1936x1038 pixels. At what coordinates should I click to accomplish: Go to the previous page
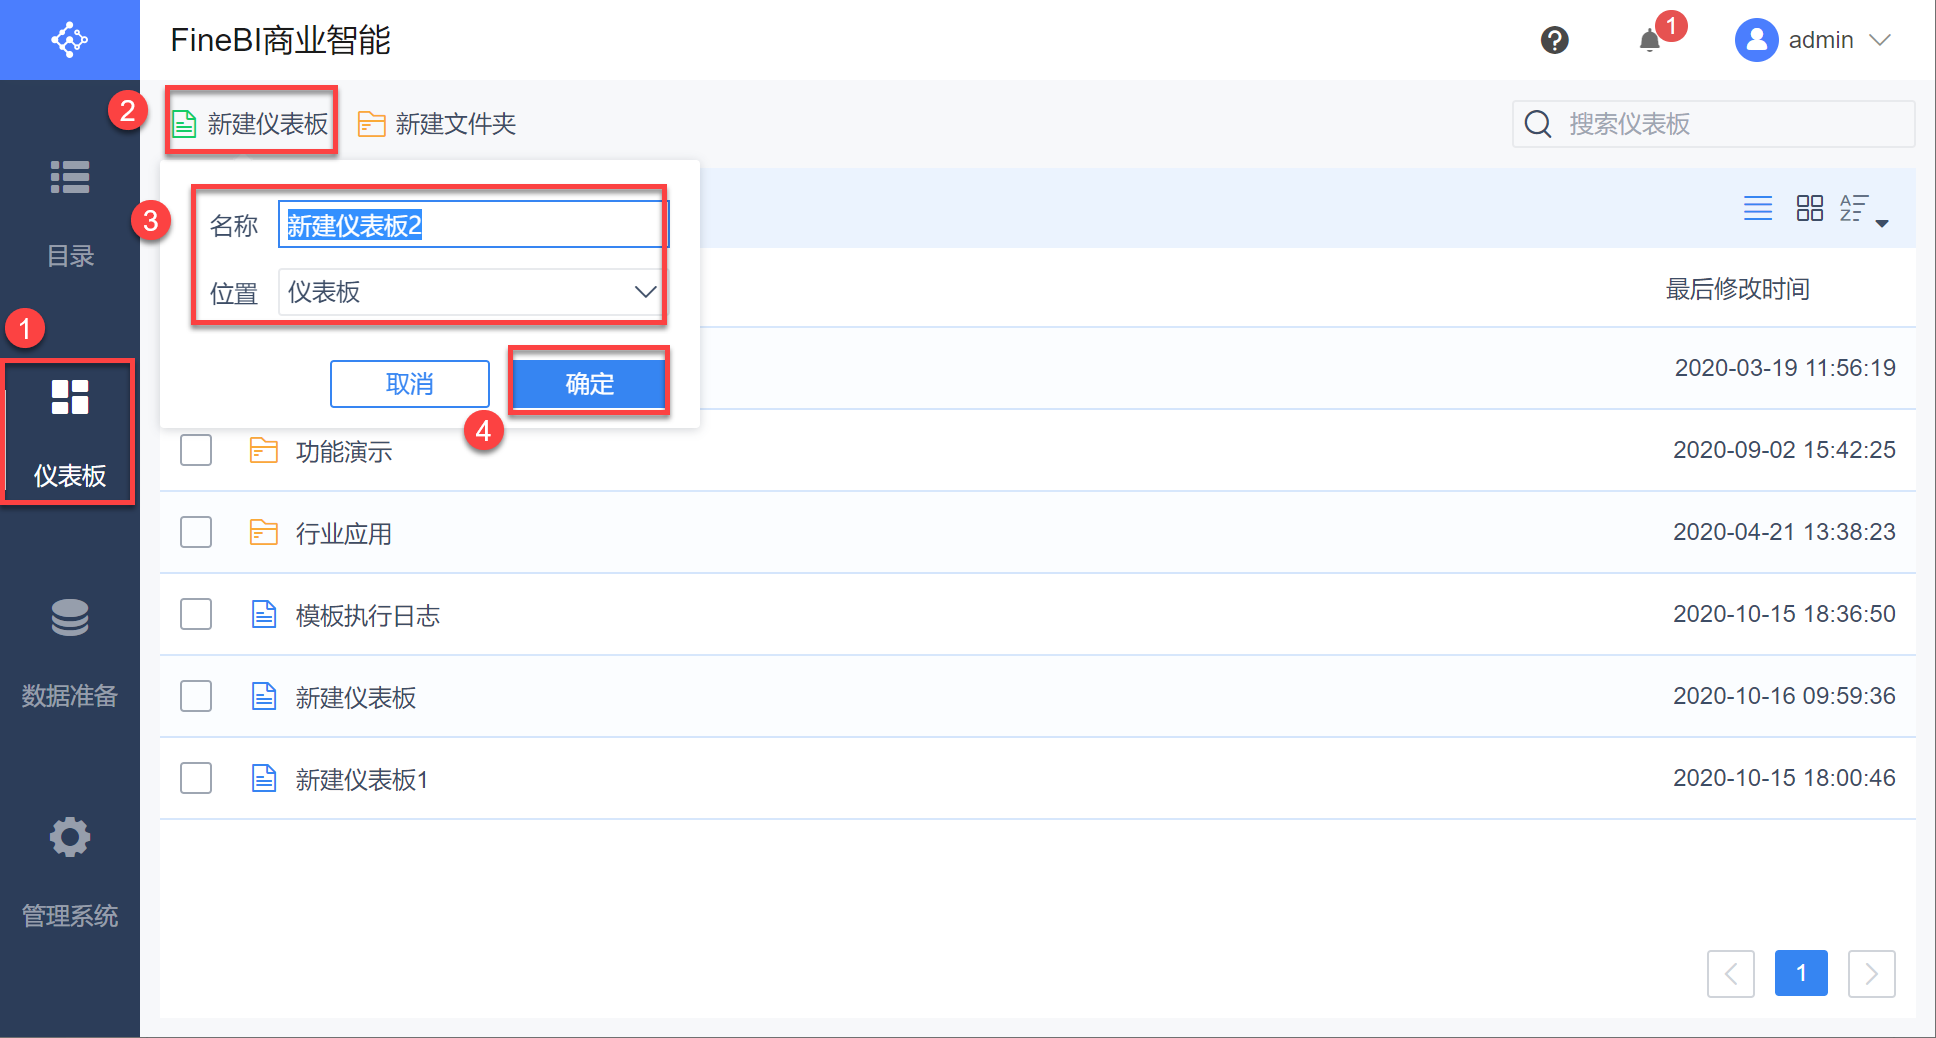pos(1731,973)
